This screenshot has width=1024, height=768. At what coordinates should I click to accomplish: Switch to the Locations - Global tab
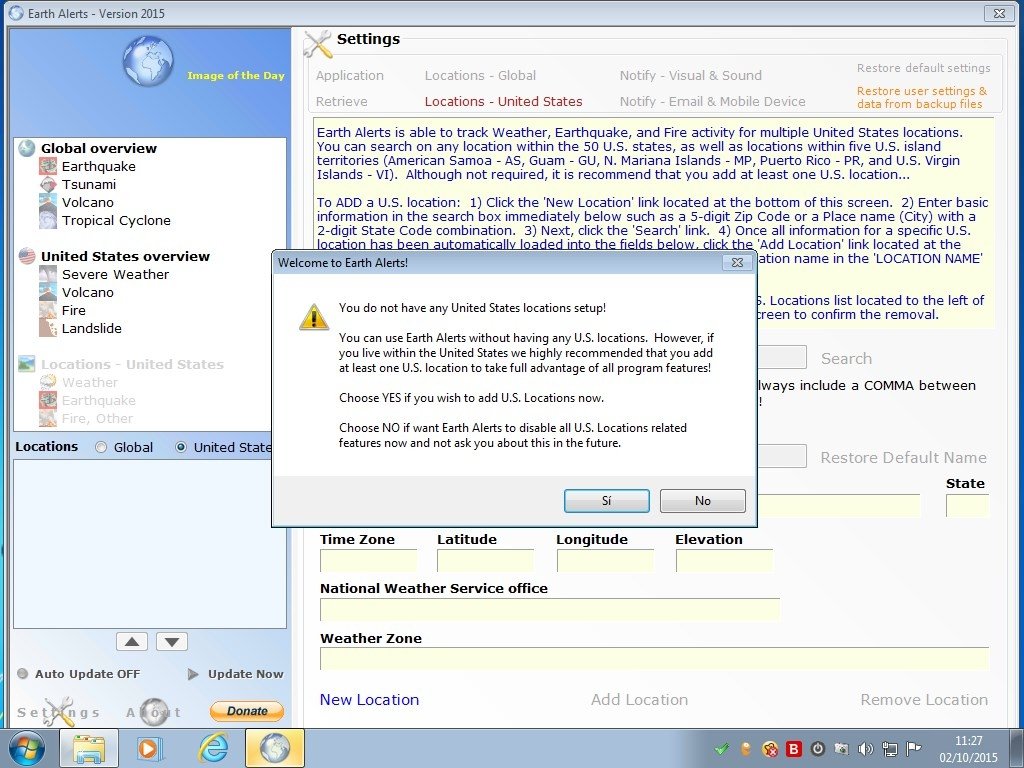click(480, 76)
